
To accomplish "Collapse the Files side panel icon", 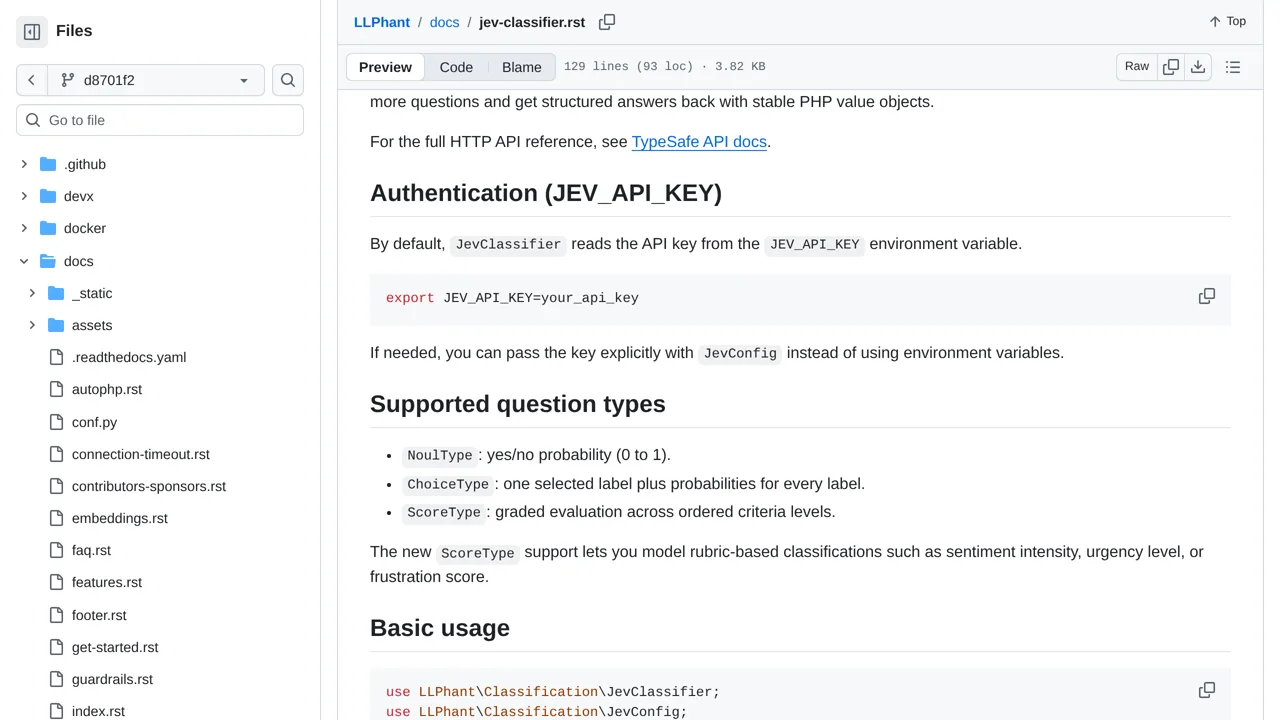I will (32, 32).
